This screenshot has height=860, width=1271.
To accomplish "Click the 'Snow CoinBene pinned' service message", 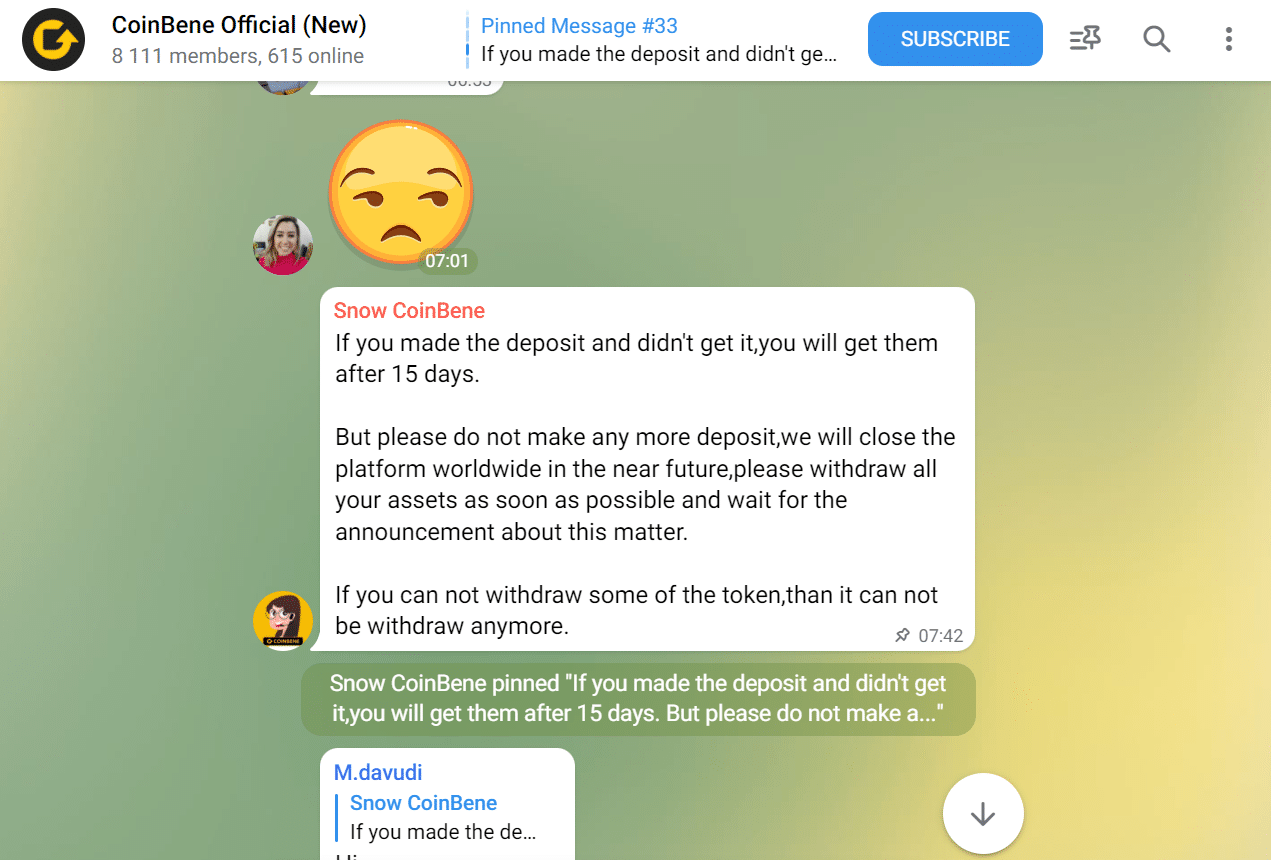I will [638, 699].
